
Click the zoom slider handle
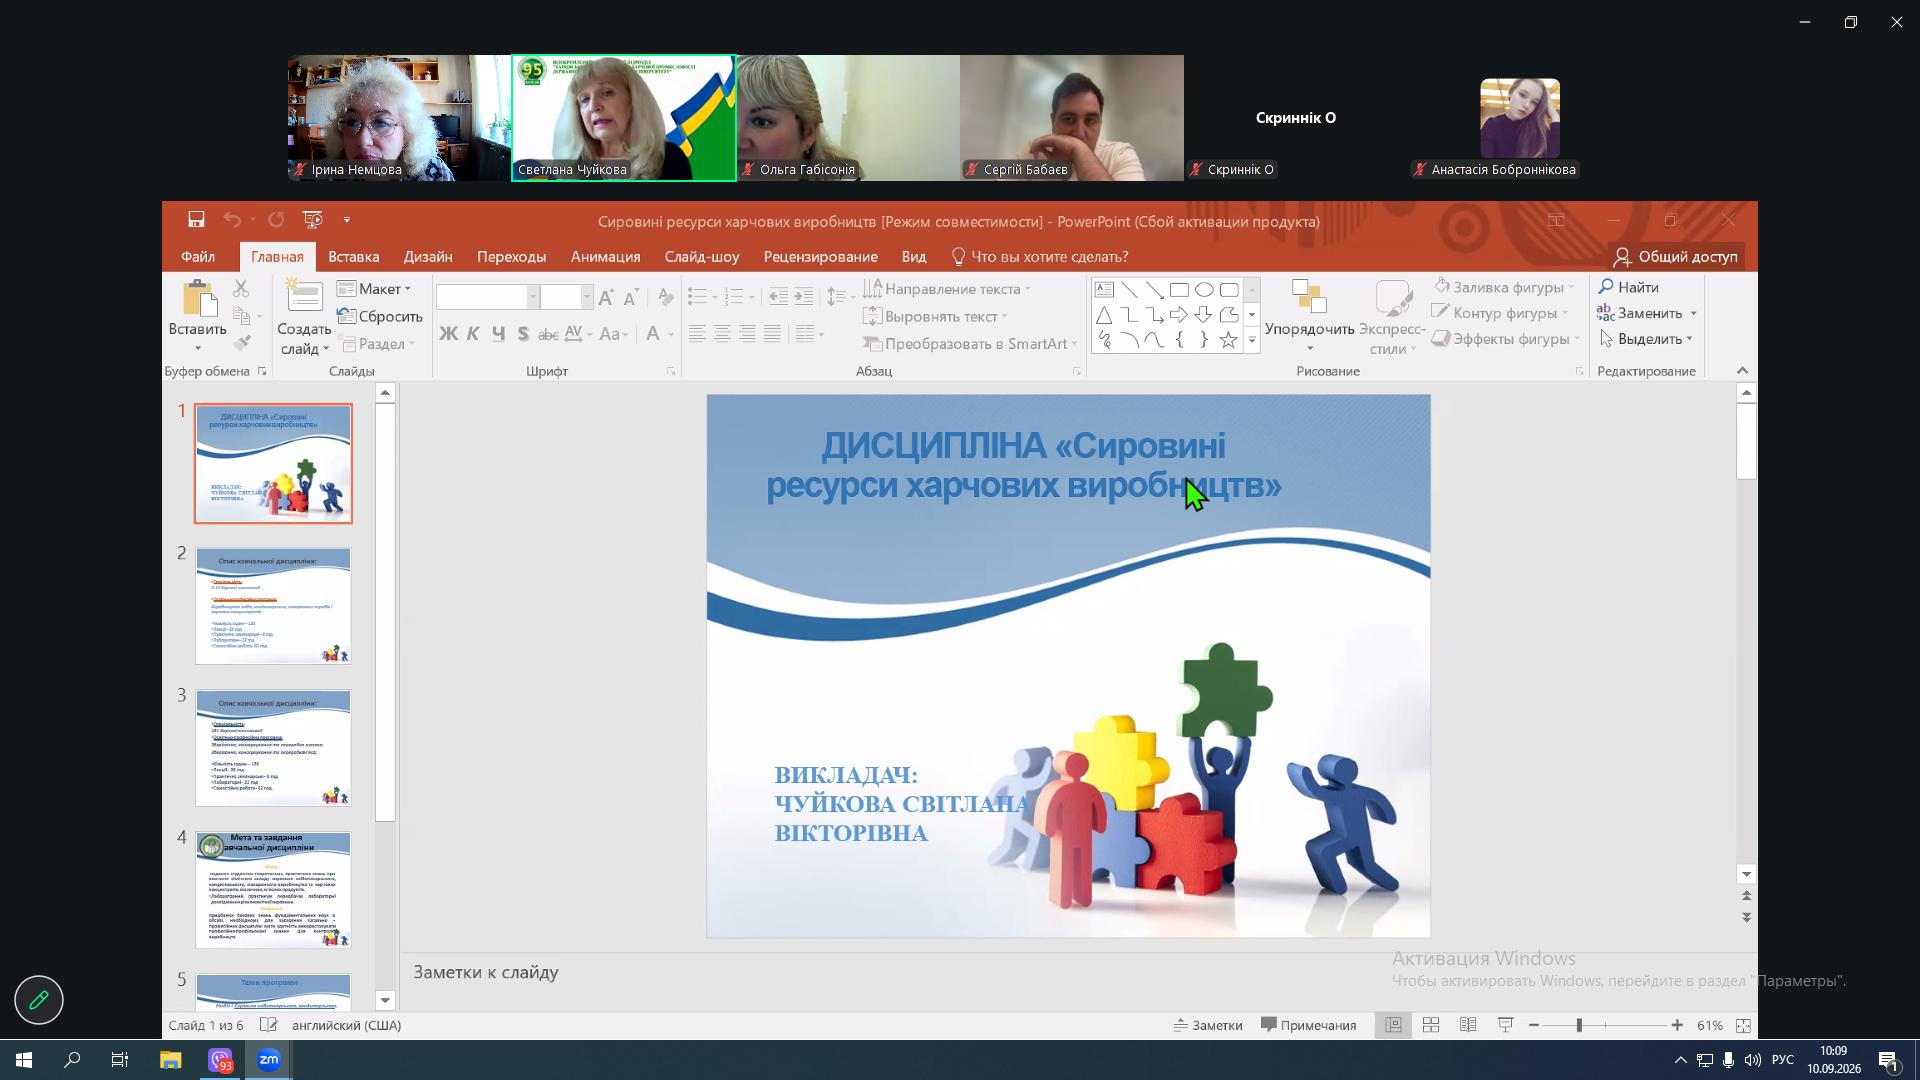1579,1025
